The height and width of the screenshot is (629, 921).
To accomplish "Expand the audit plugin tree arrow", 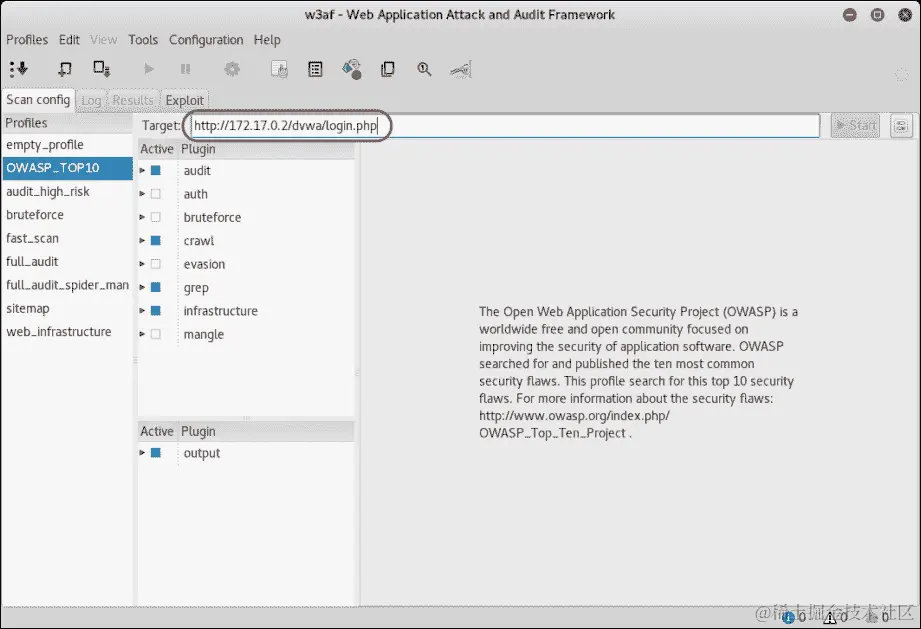I will tap(142, 170).
